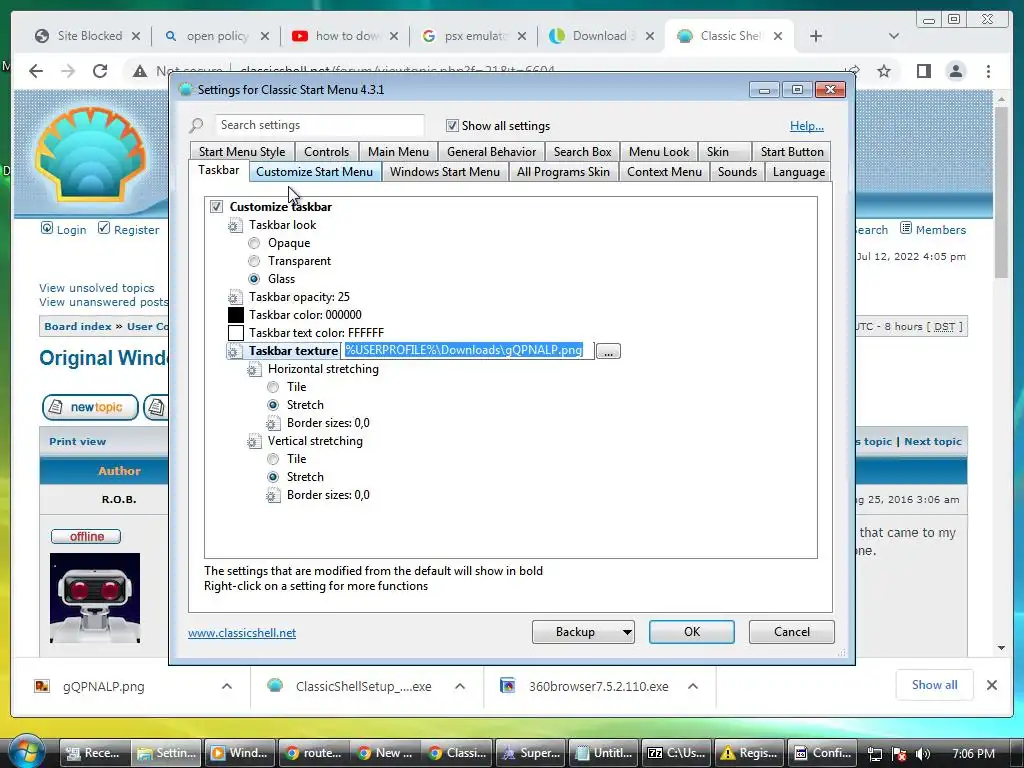This screenshot has height=768, width=1024.
Task: Click Chrome's reload page icon
Action: (x=99, y=71)
